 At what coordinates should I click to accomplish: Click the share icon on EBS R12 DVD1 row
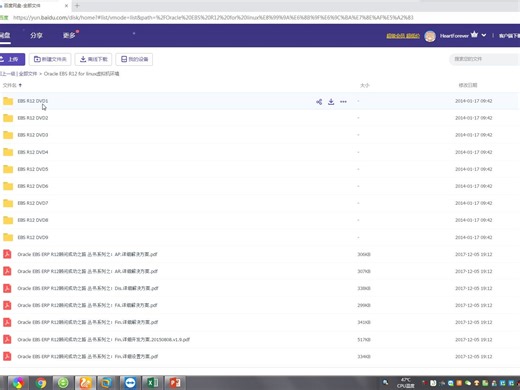pos(319,102)
